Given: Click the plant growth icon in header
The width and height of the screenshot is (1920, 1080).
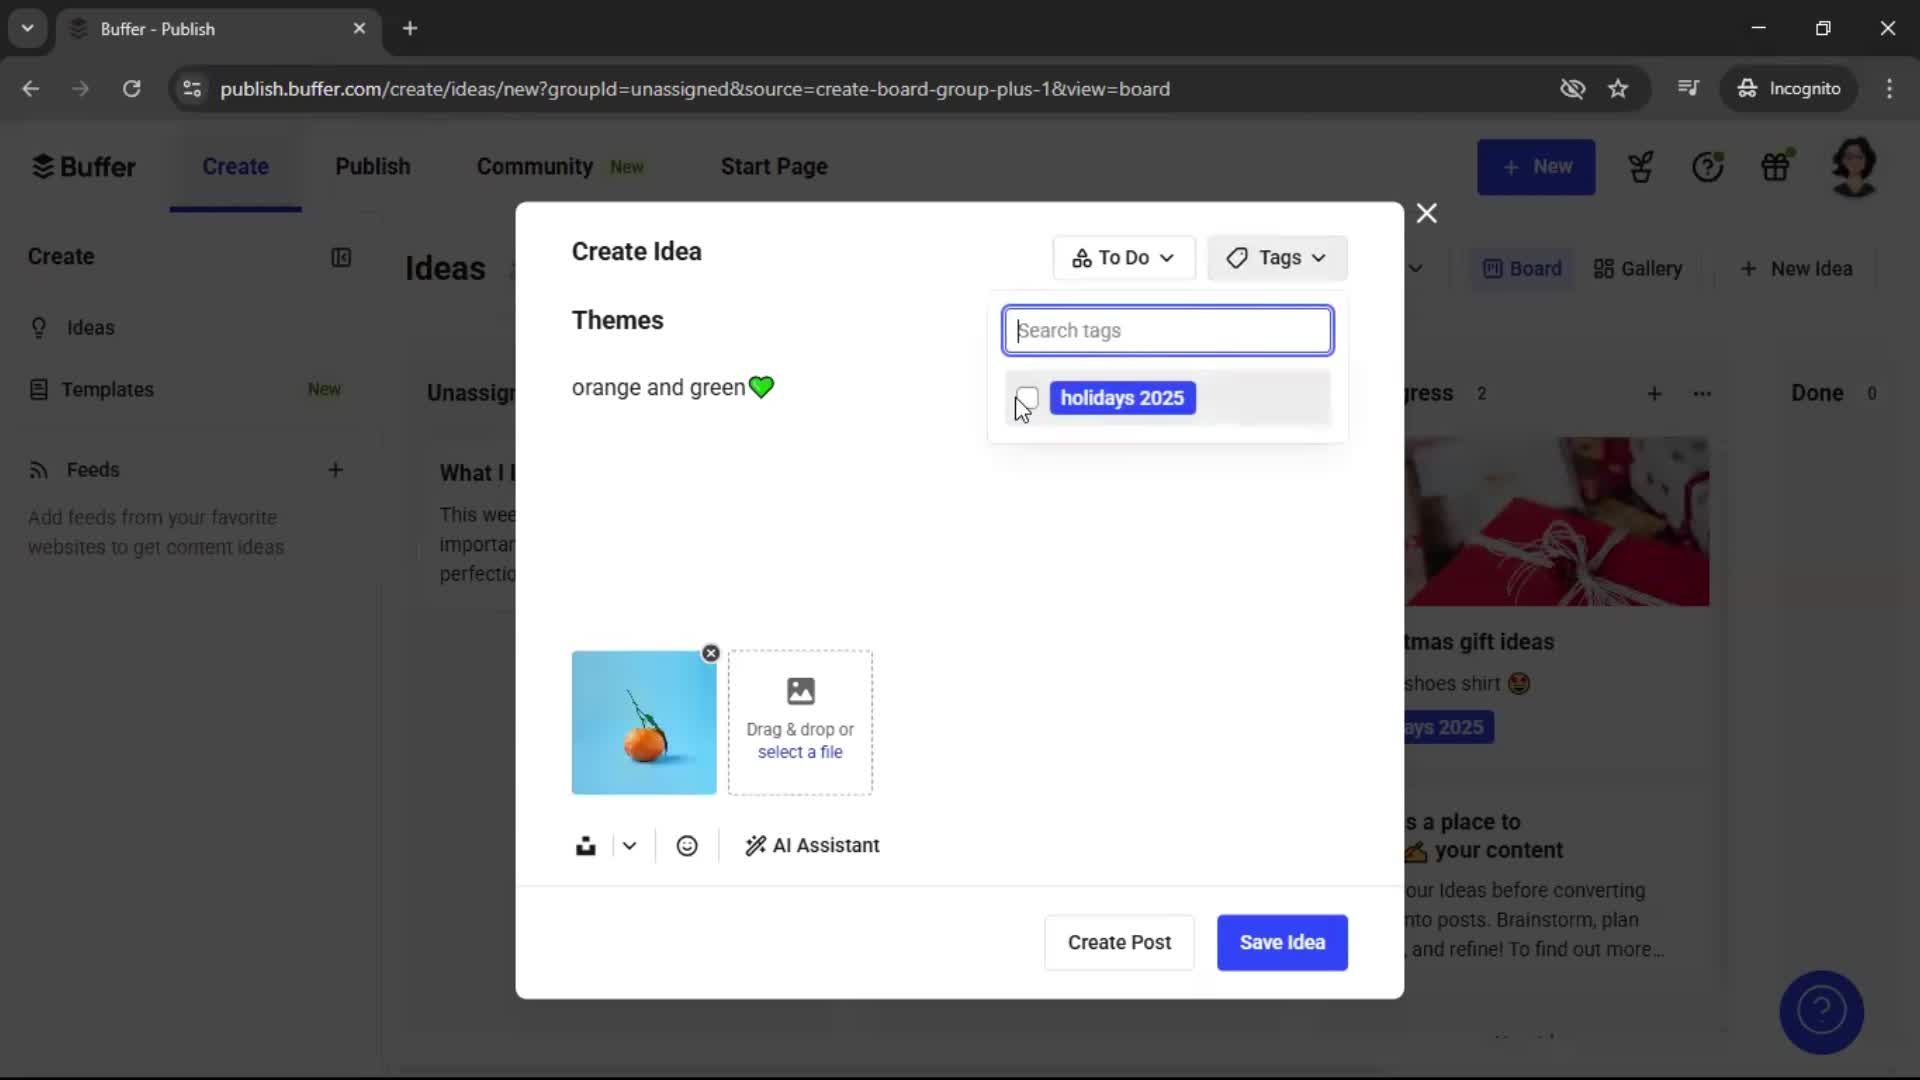Looking at the screenshot, I should tap(1641, 166).
